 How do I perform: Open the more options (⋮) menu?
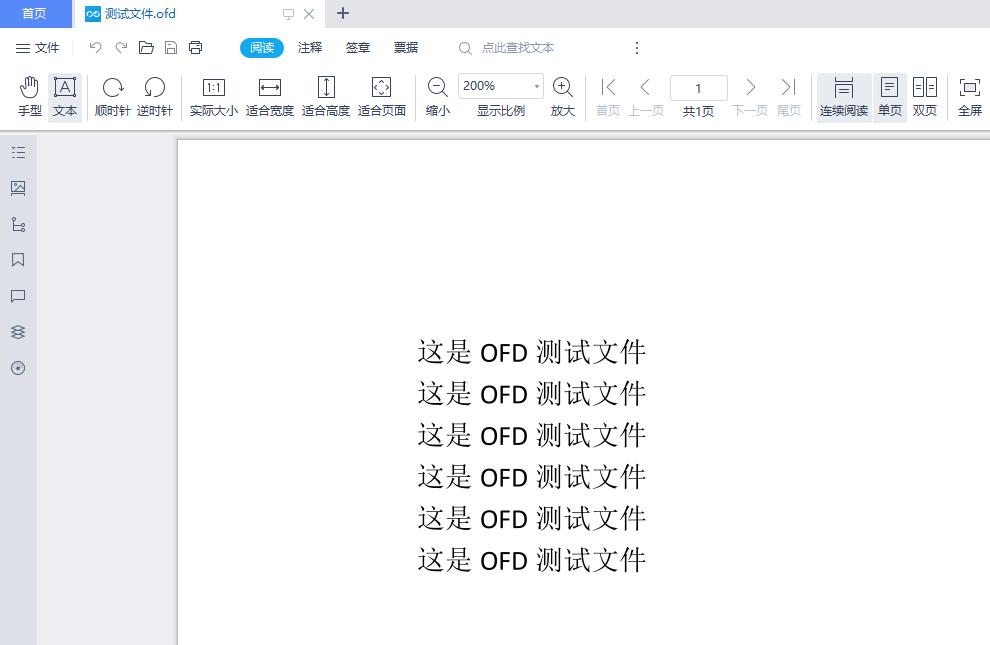(637, 47)
